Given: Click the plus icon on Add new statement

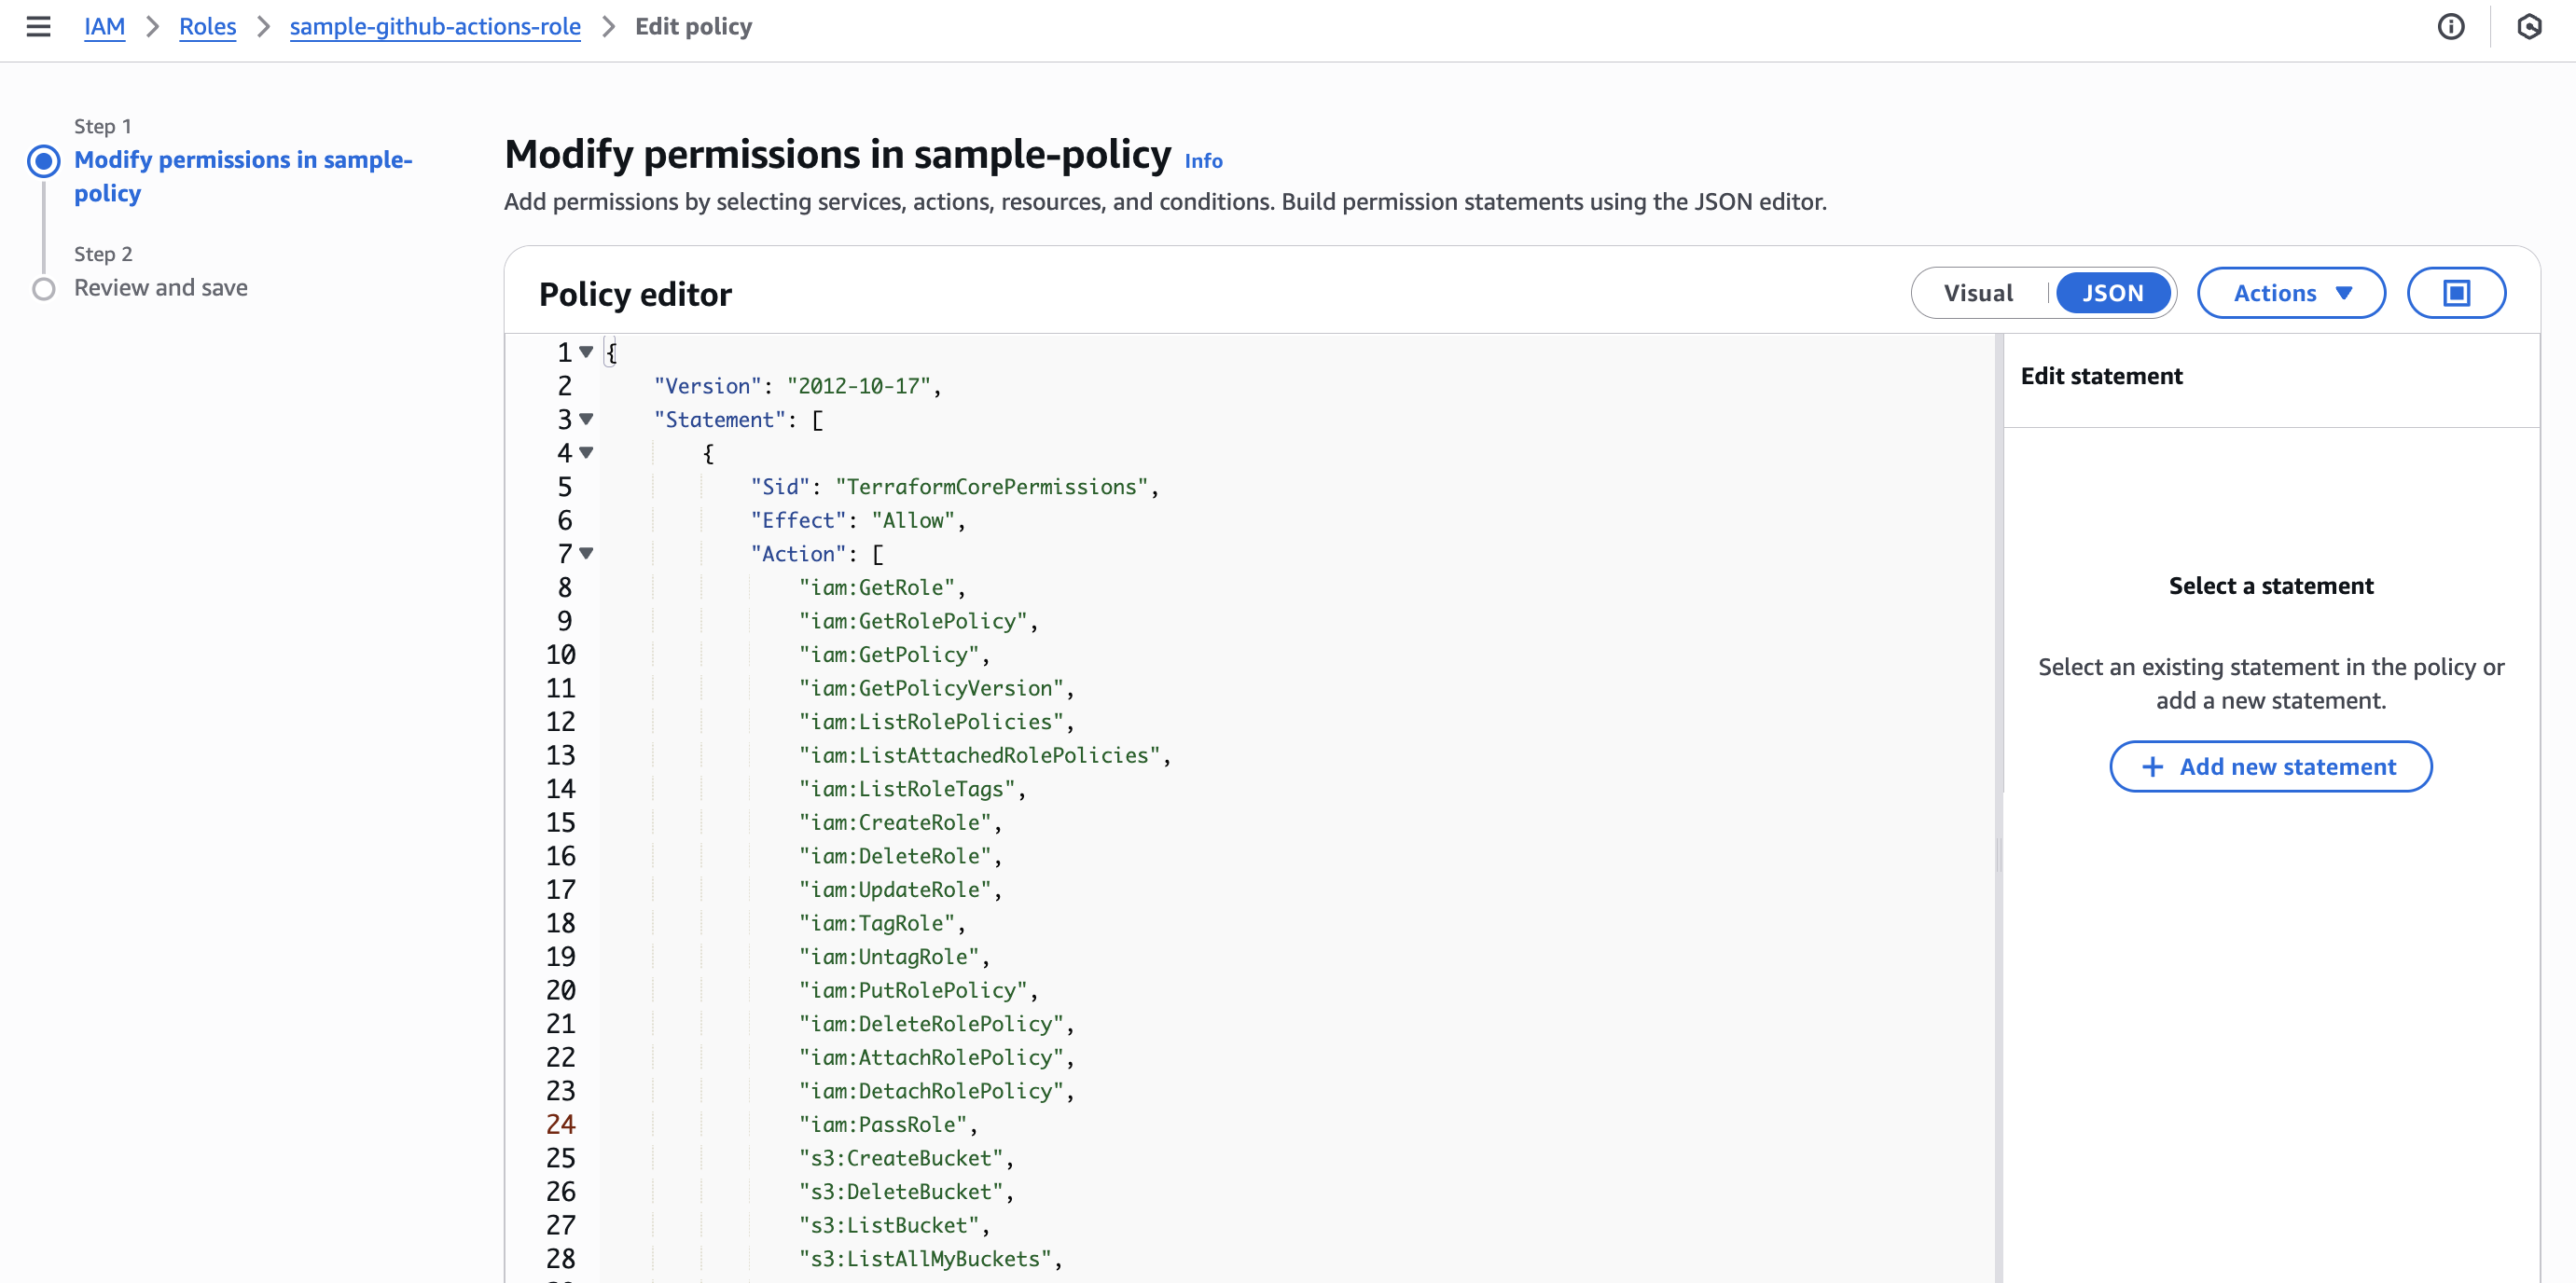Looking at the screenshot, I should (2151, 766).
